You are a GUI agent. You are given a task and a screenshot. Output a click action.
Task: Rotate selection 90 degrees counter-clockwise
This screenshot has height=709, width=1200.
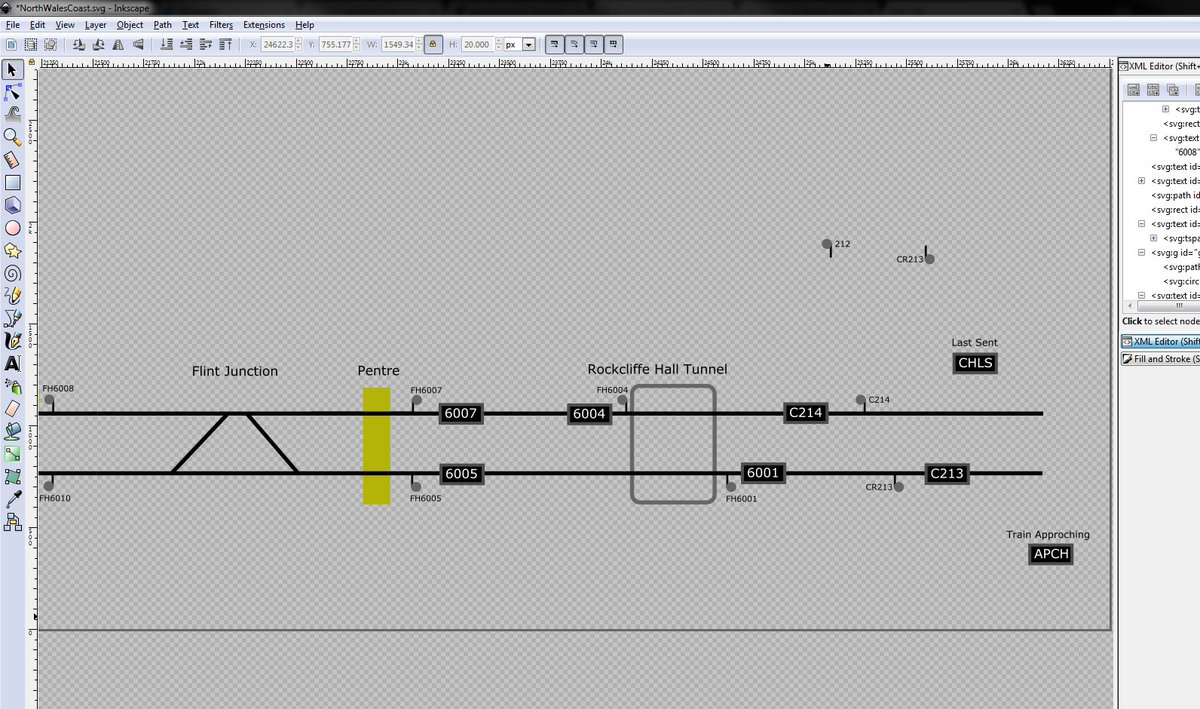click(x=78, y=44)
